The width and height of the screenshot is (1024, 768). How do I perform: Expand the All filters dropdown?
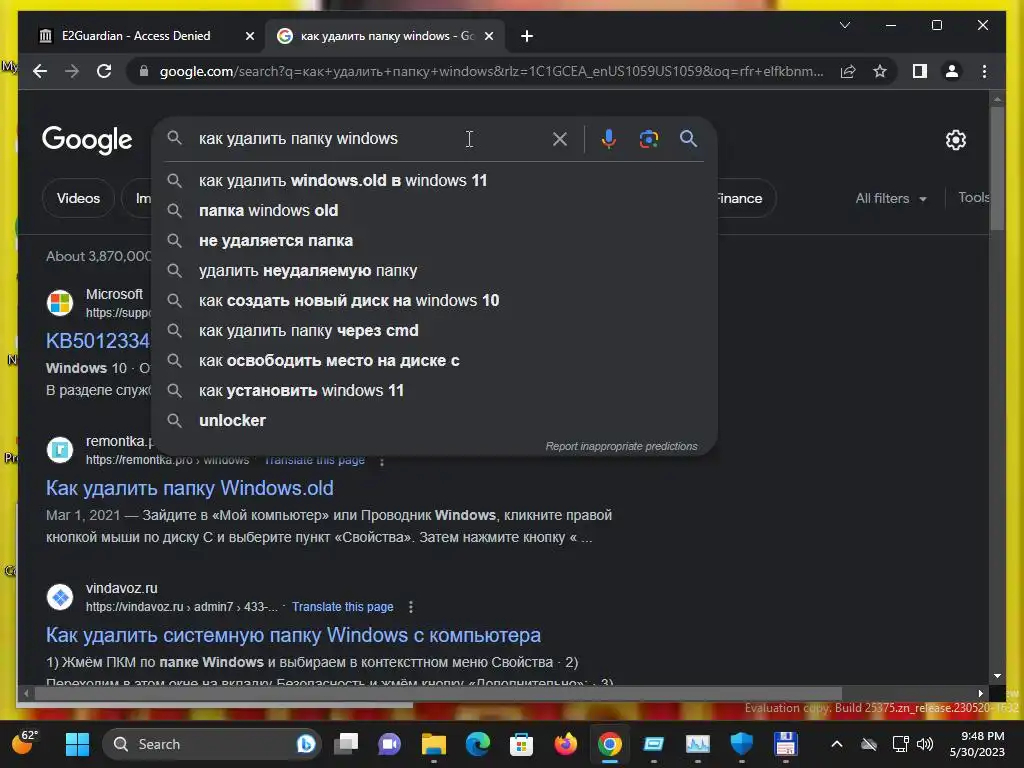pos(891,199)
